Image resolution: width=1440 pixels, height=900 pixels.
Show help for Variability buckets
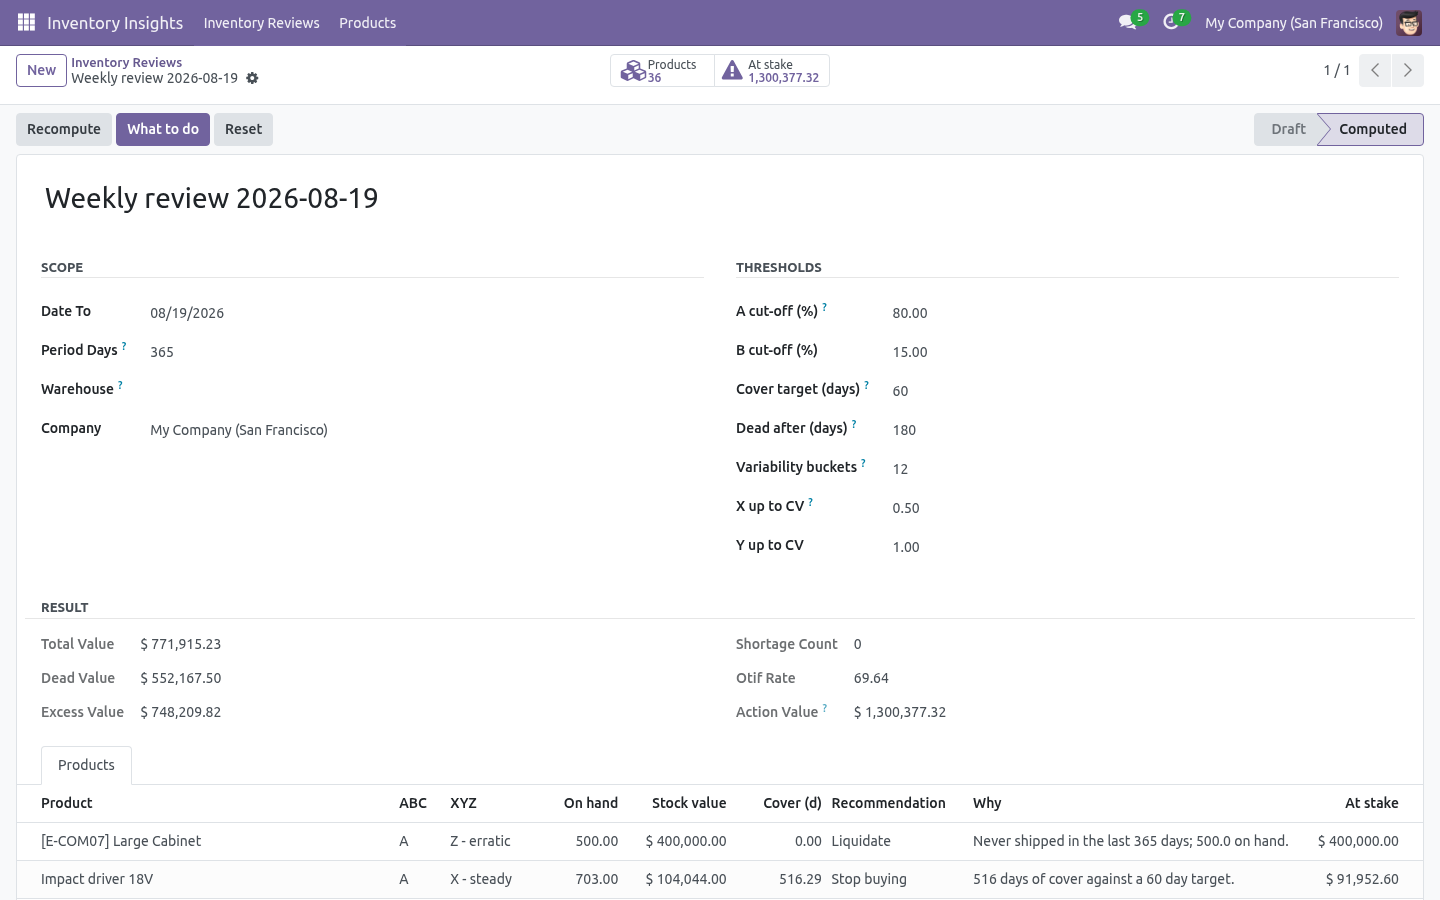863,463
